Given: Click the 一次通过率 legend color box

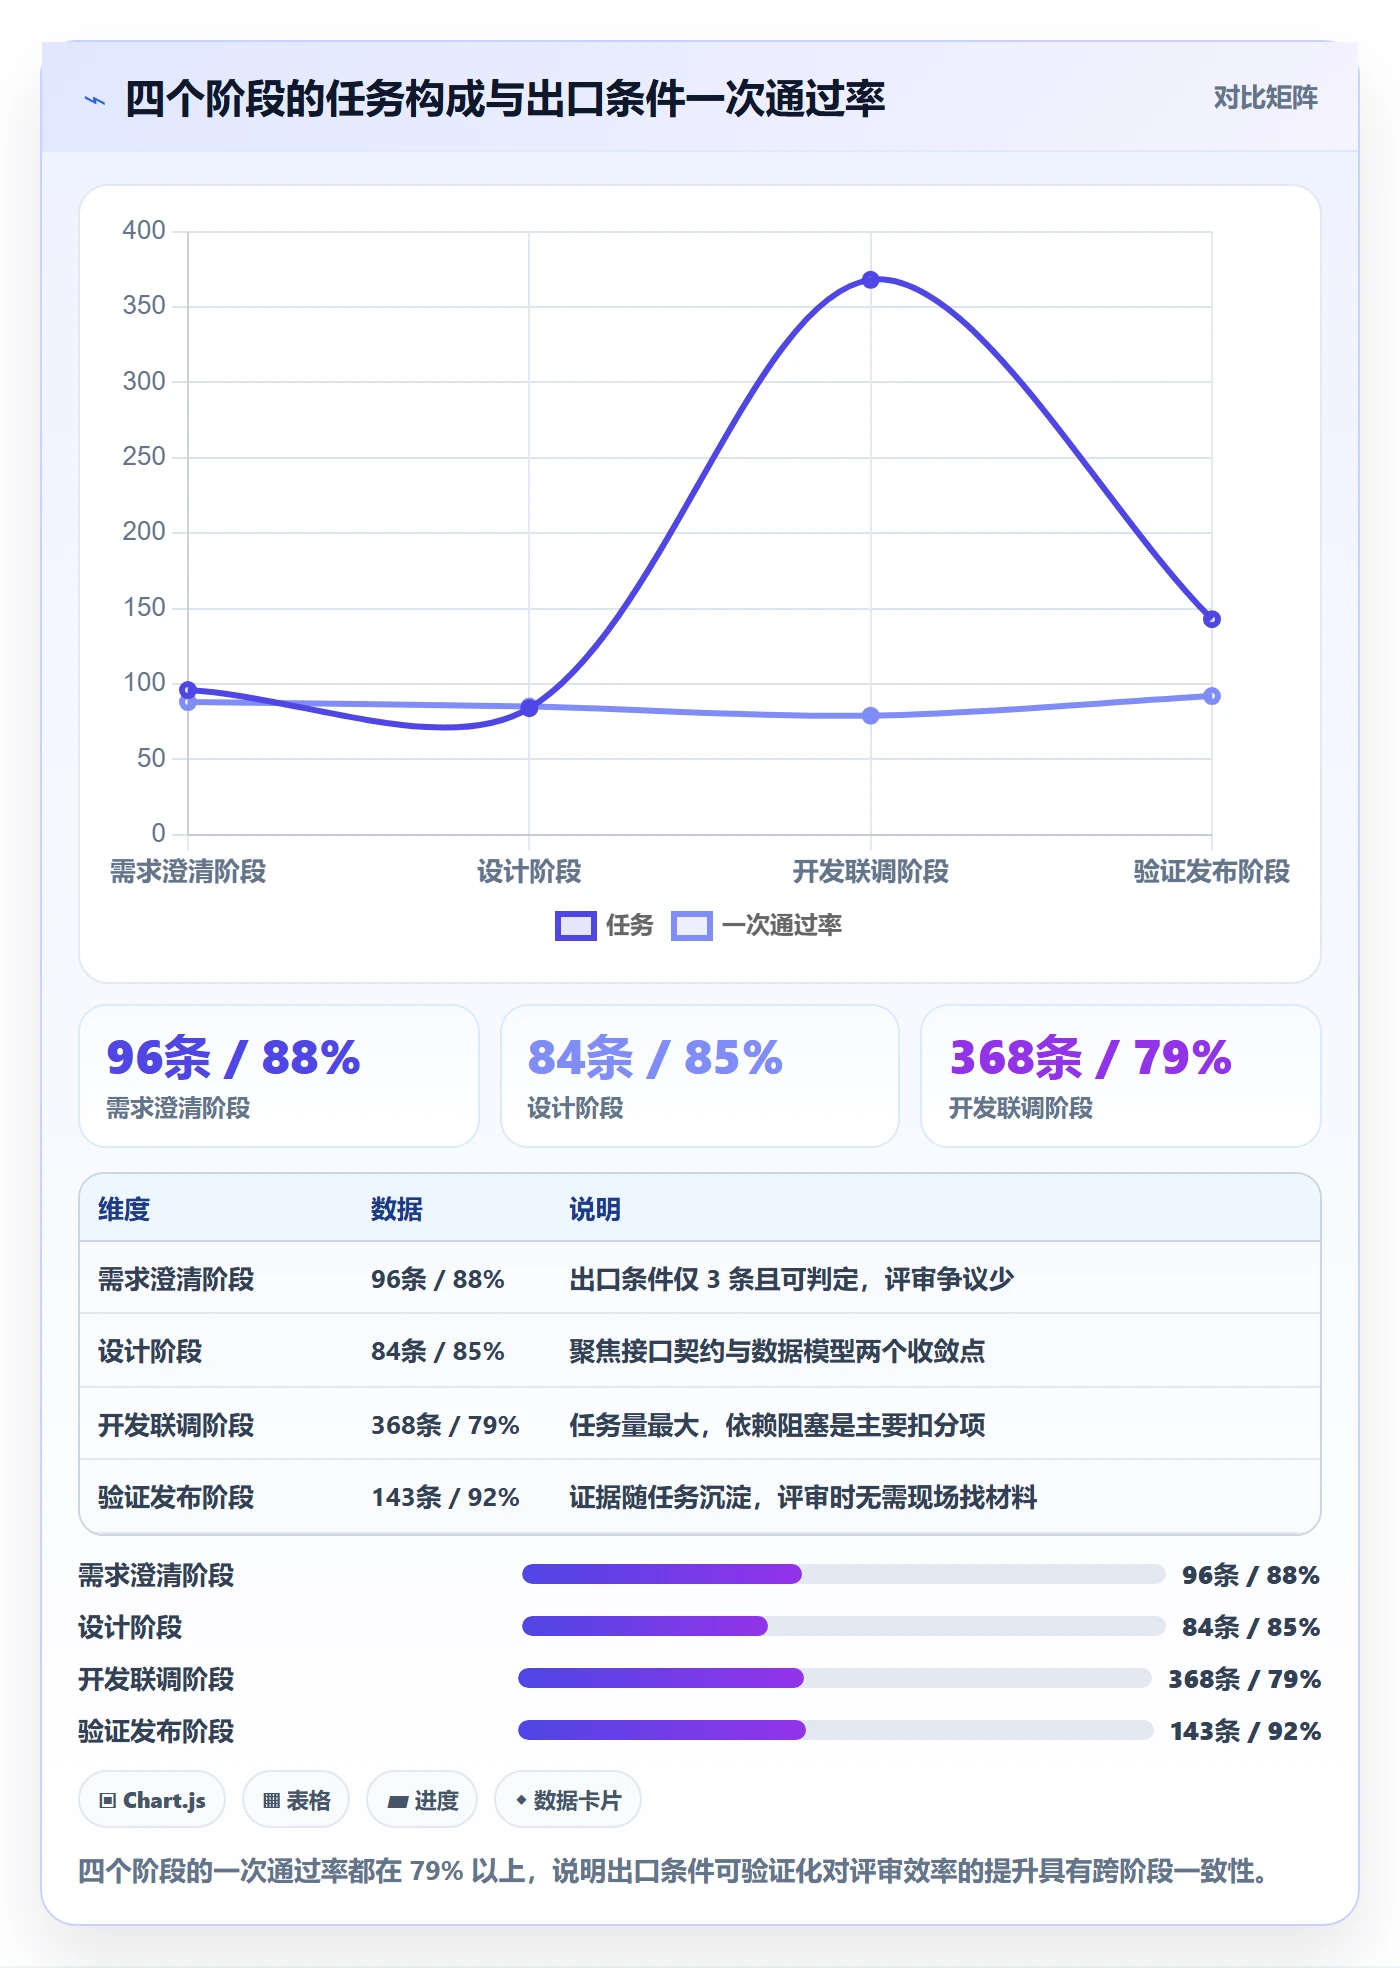Looking at the screenshot, I should [691, 926].
